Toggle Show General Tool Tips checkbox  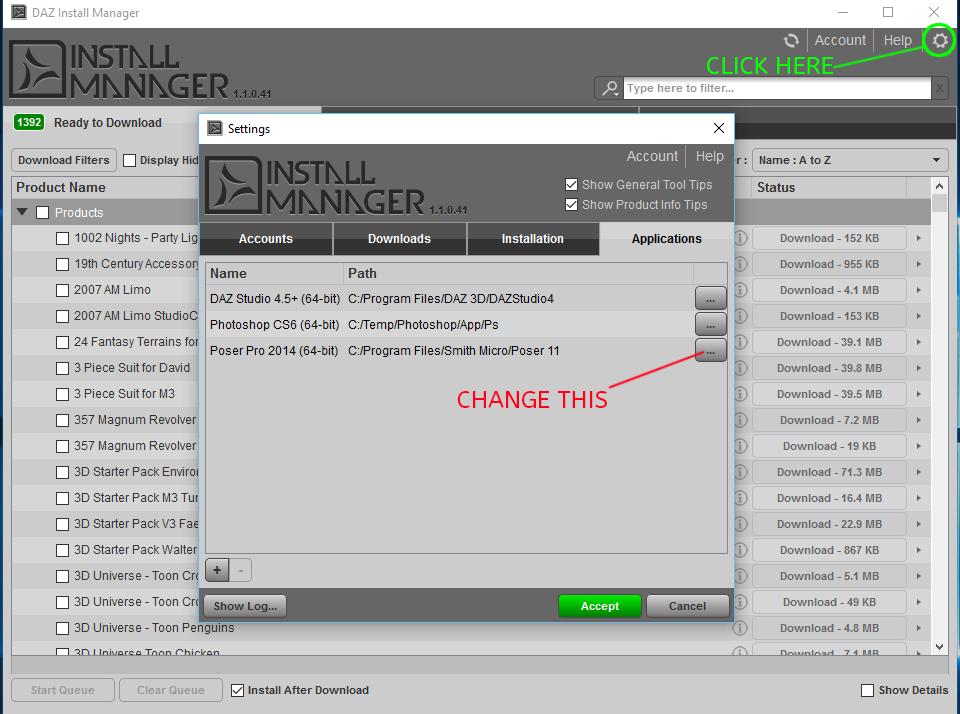coord(571,184)
